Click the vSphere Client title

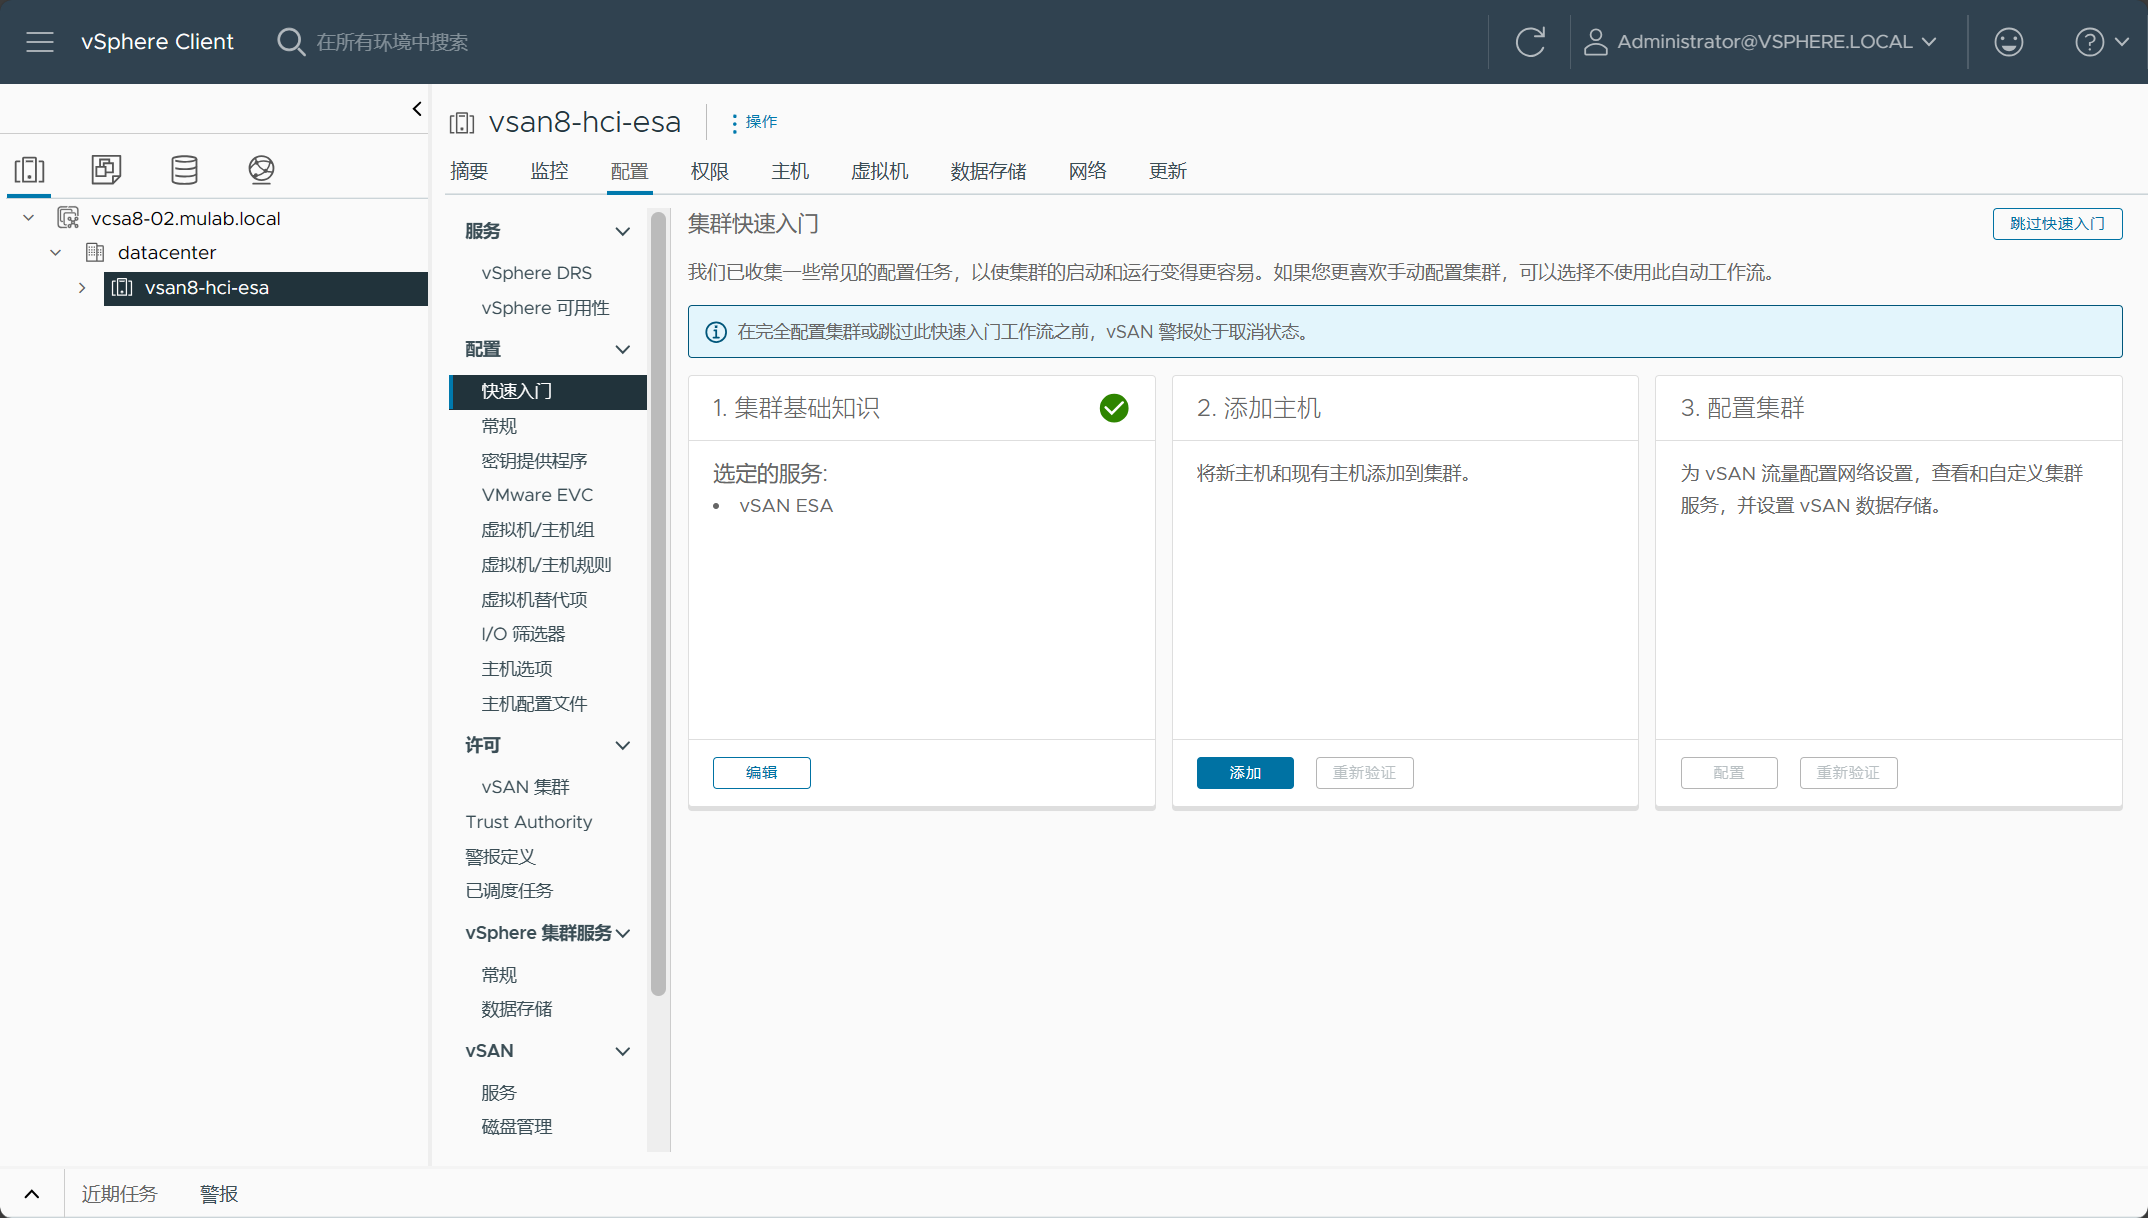tap(157, 42)
